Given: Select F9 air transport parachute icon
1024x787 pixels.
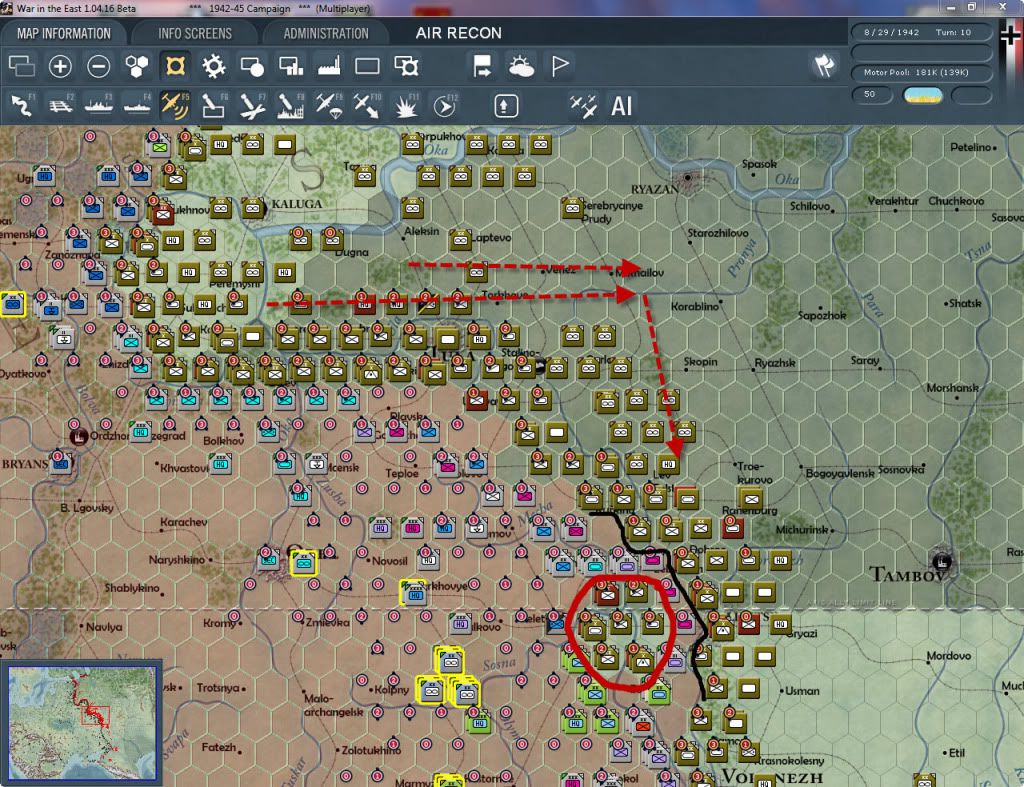Looking at the screenshot, I should [x=328, y=105].
